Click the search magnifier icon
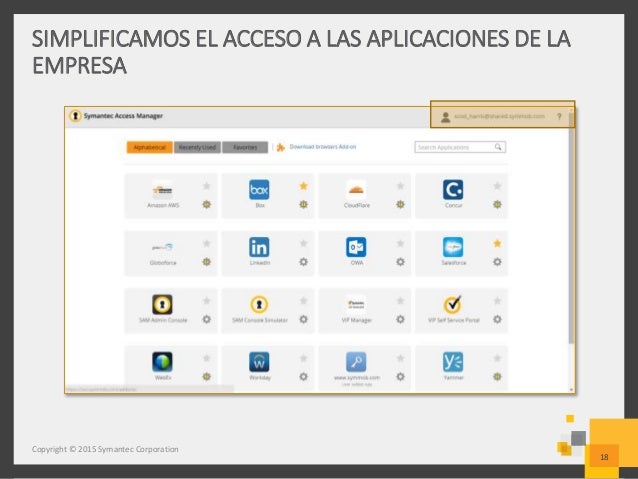The height and width of the screenshot is (479, 638). (498, 147)
